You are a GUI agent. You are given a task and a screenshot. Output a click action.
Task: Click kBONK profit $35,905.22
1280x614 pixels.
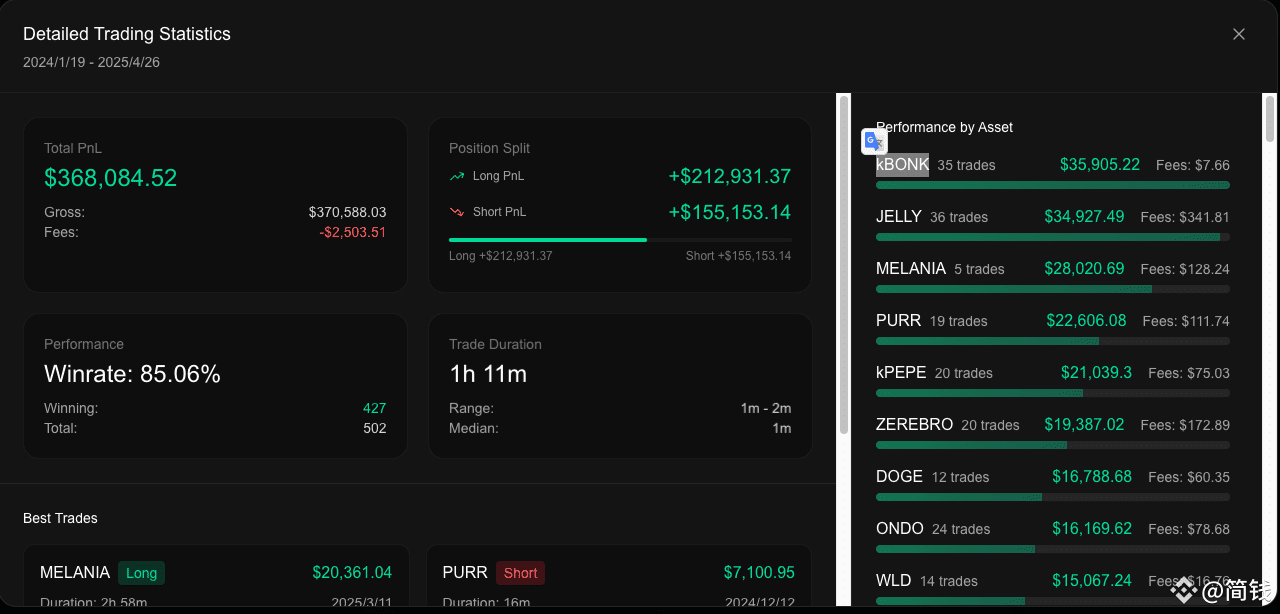tap(1100, 165)
